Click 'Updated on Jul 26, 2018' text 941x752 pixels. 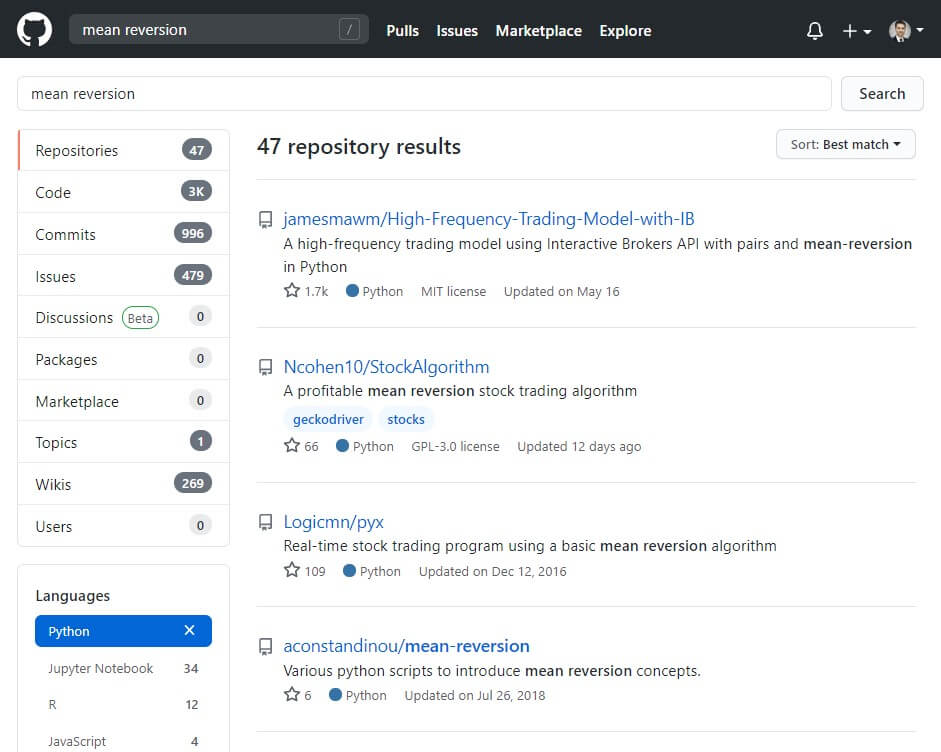(475, 696)
